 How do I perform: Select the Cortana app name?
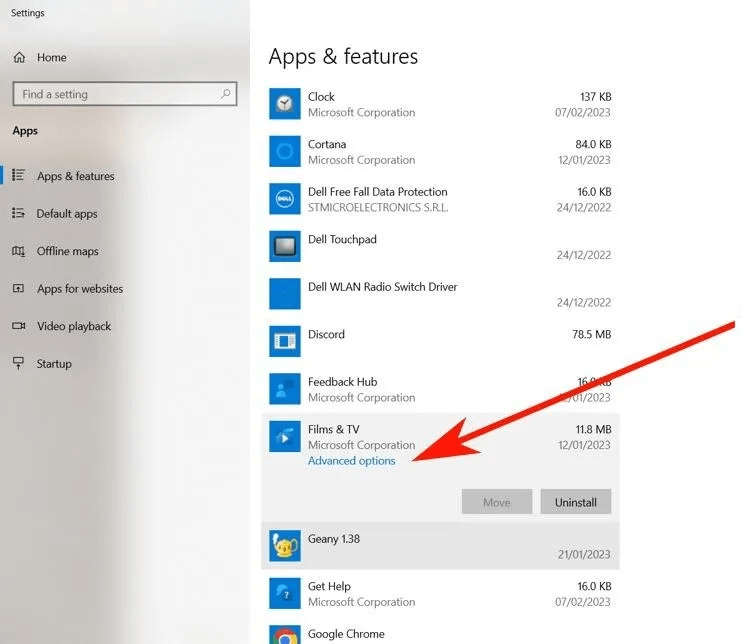(327, 144)
